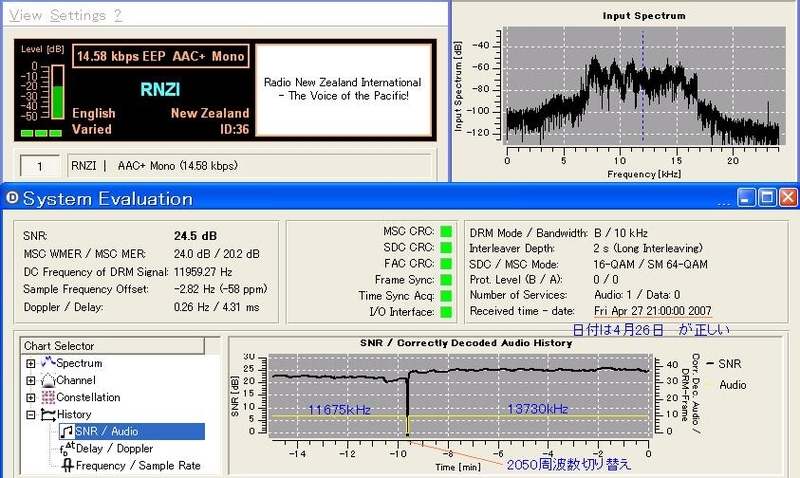
Task: Click the New Zealand country label
Action: click(x=210, y=113)
